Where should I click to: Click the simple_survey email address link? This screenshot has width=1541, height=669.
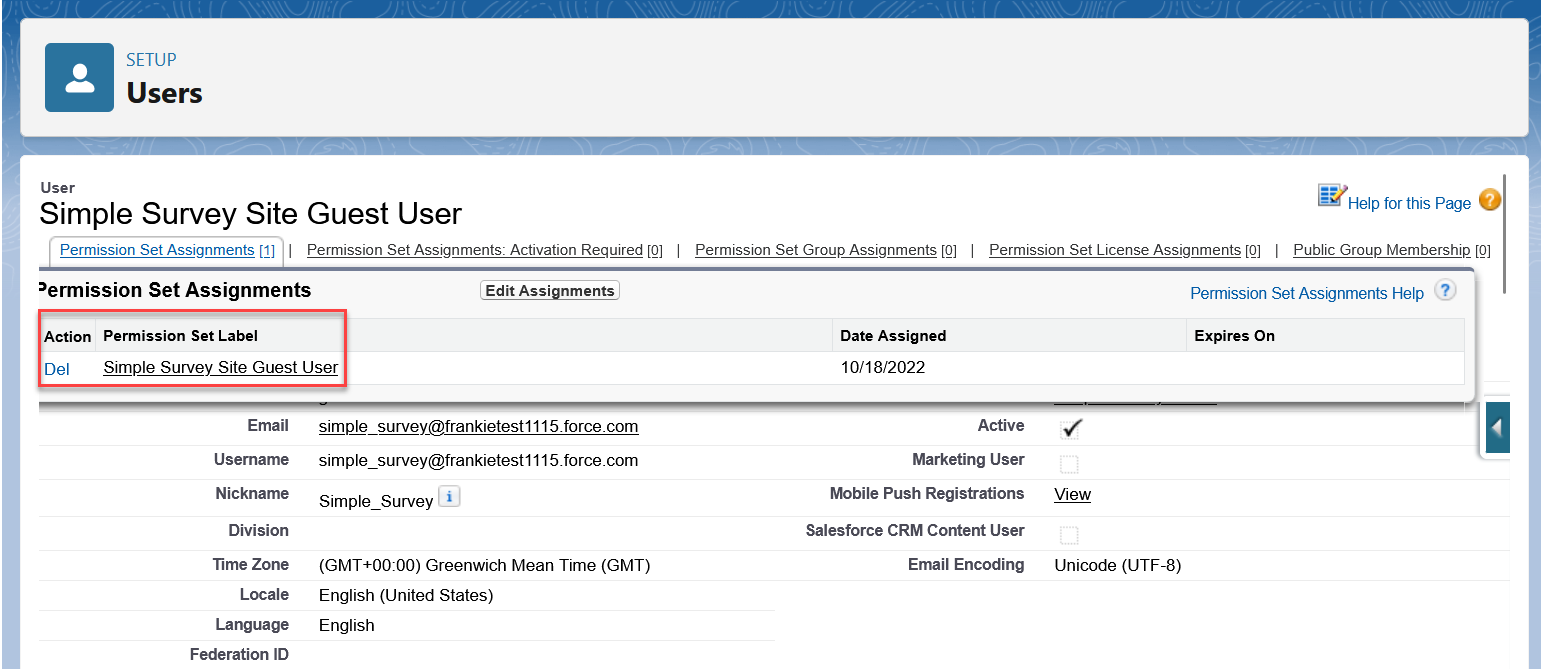[478, 426]
